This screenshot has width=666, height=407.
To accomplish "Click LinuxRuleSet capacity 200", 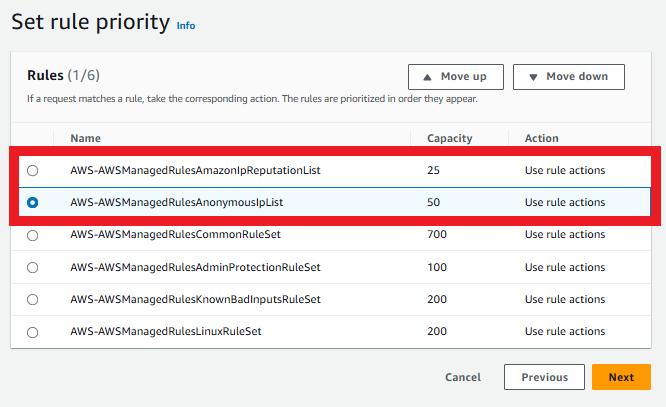I will point(437,331).
